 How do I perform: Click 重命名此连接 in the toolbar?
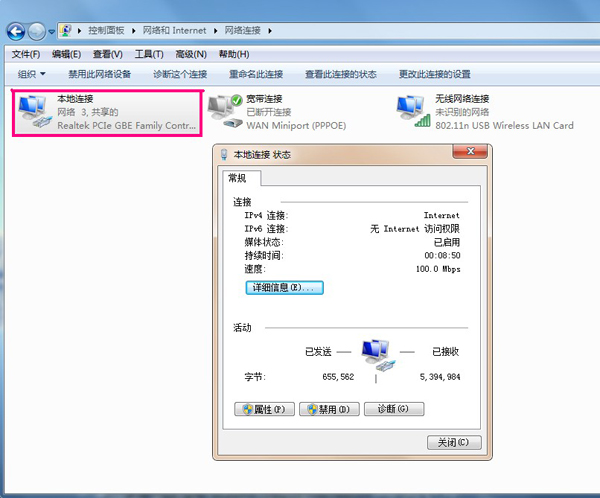coord(256,74)
